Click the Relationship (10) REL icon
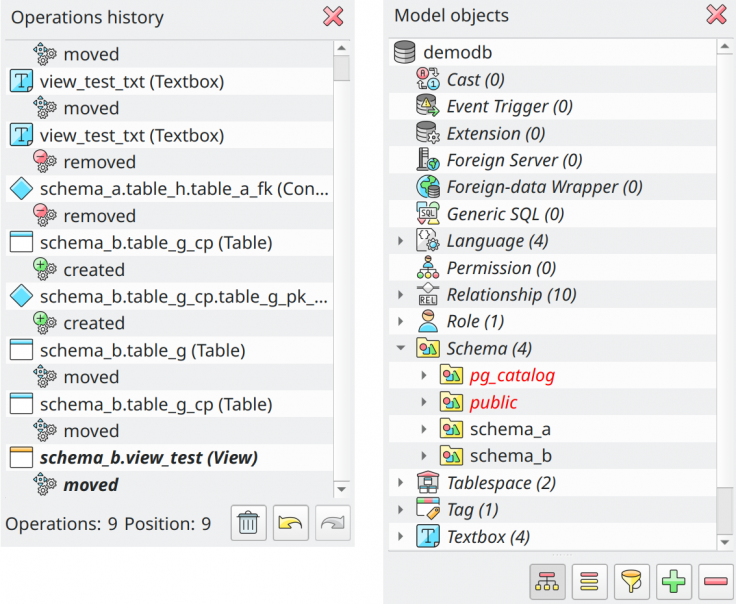736x604 pixels. pos(428,294)
